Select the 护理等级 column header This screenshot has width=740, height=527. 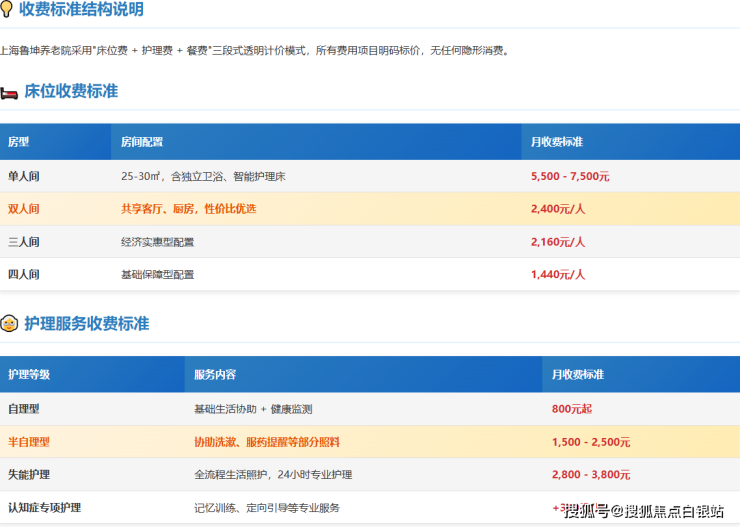(29, 375)
